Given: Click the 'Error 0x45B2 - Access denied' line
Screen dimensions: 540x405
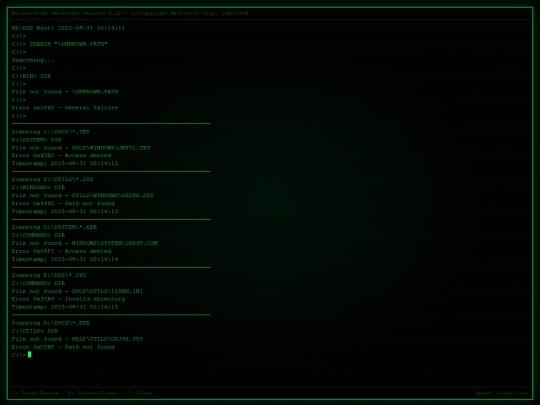Looking at the screenshot, I should point(61,155).
